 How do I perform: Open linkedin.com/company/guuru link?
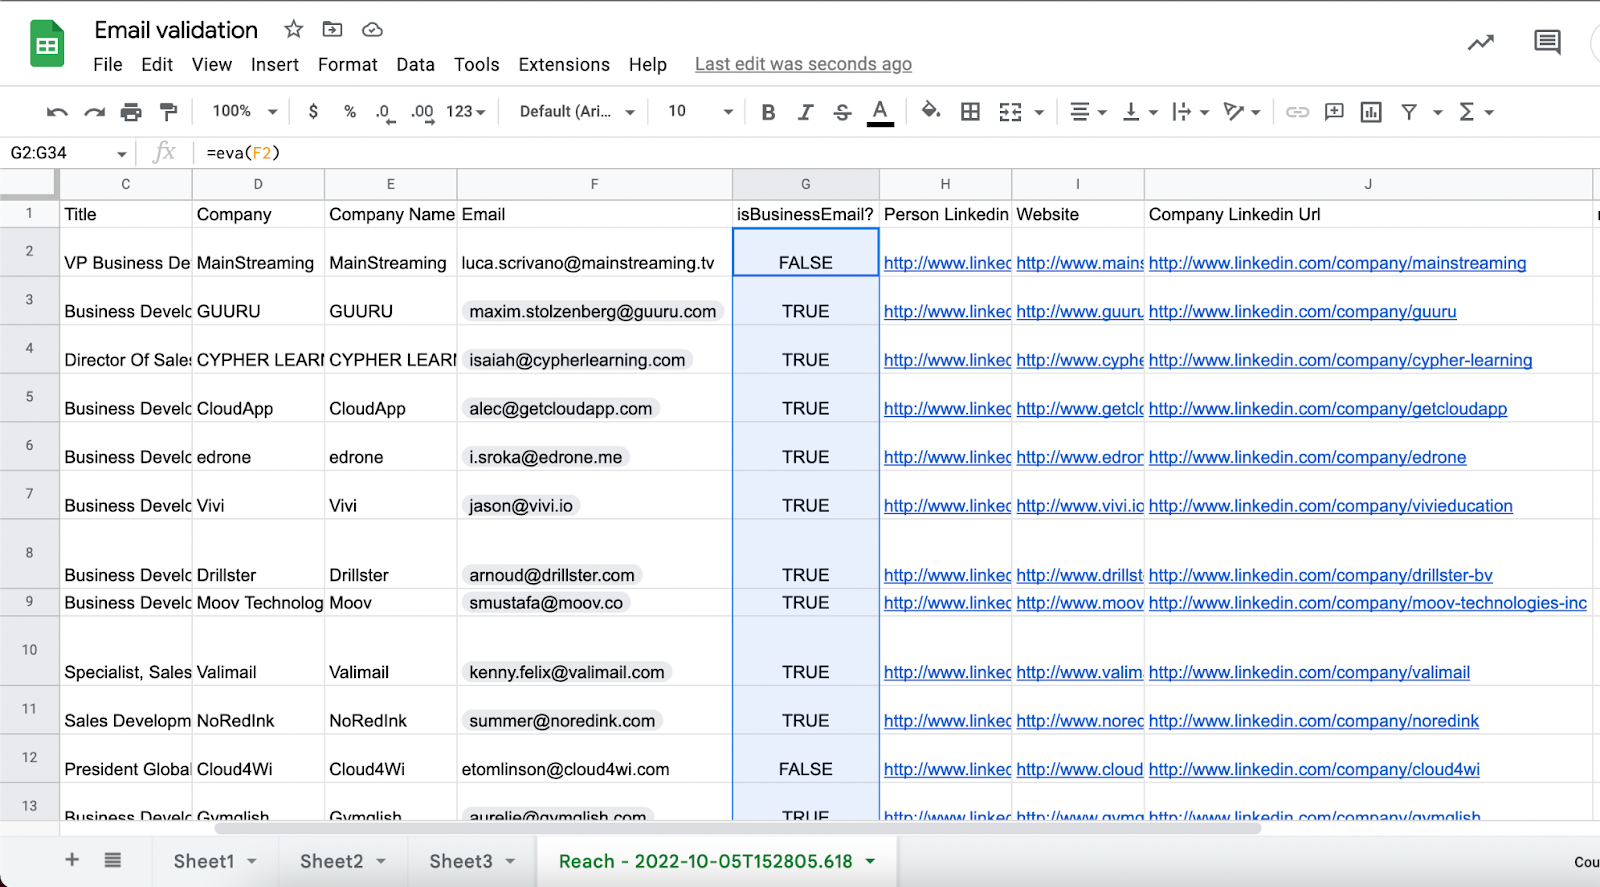point(1302,312)
